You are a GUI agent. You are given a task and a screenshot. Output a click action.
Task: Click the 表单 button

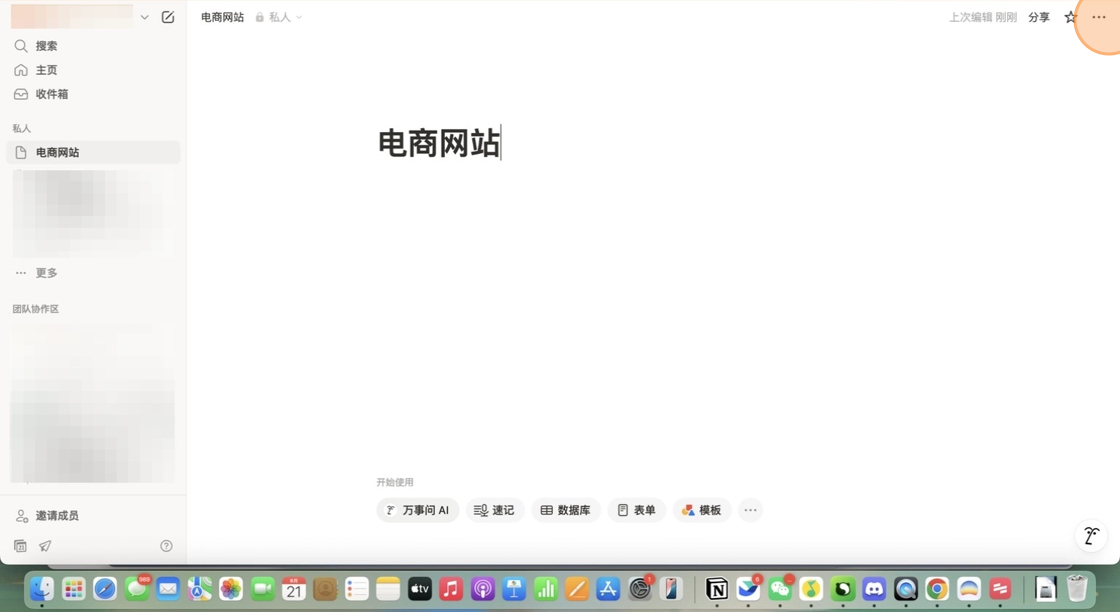(x=636, y=510)
